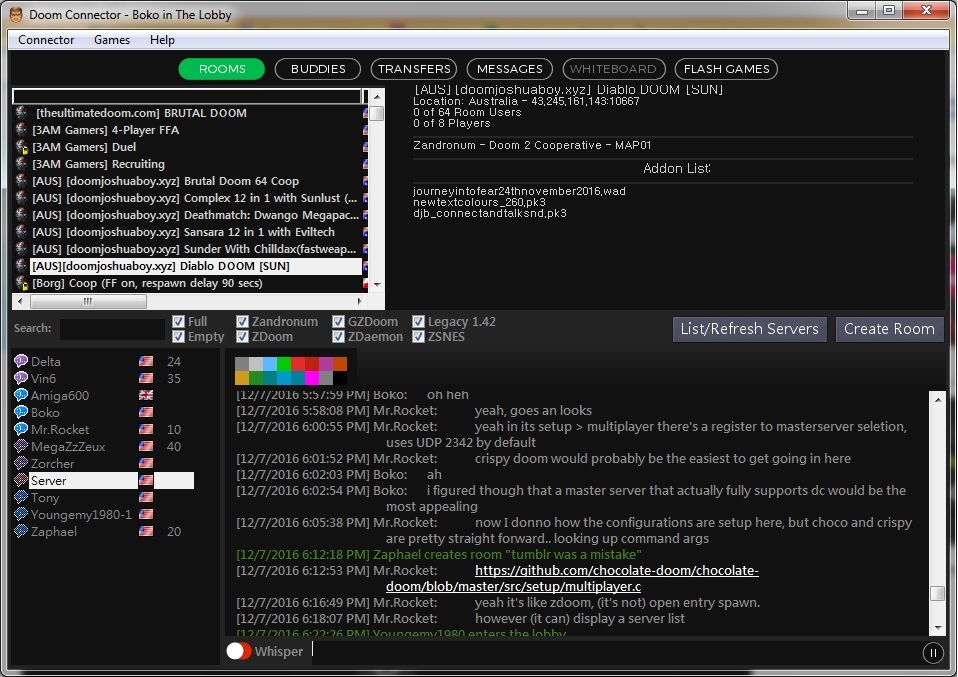
Task: Click the user icon beside Delta
Action: (x=21, y=361)
